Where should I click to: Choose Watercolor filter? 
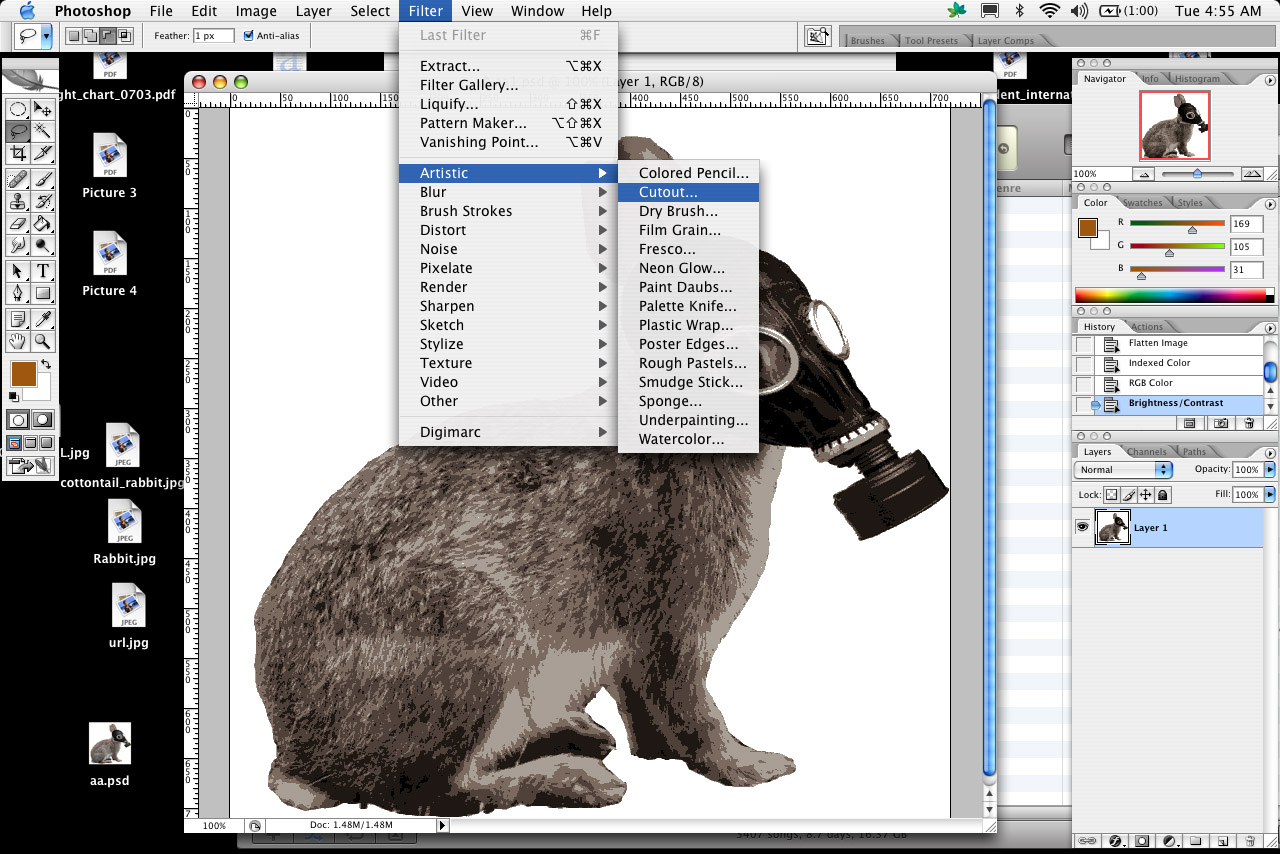click(688, 439)
